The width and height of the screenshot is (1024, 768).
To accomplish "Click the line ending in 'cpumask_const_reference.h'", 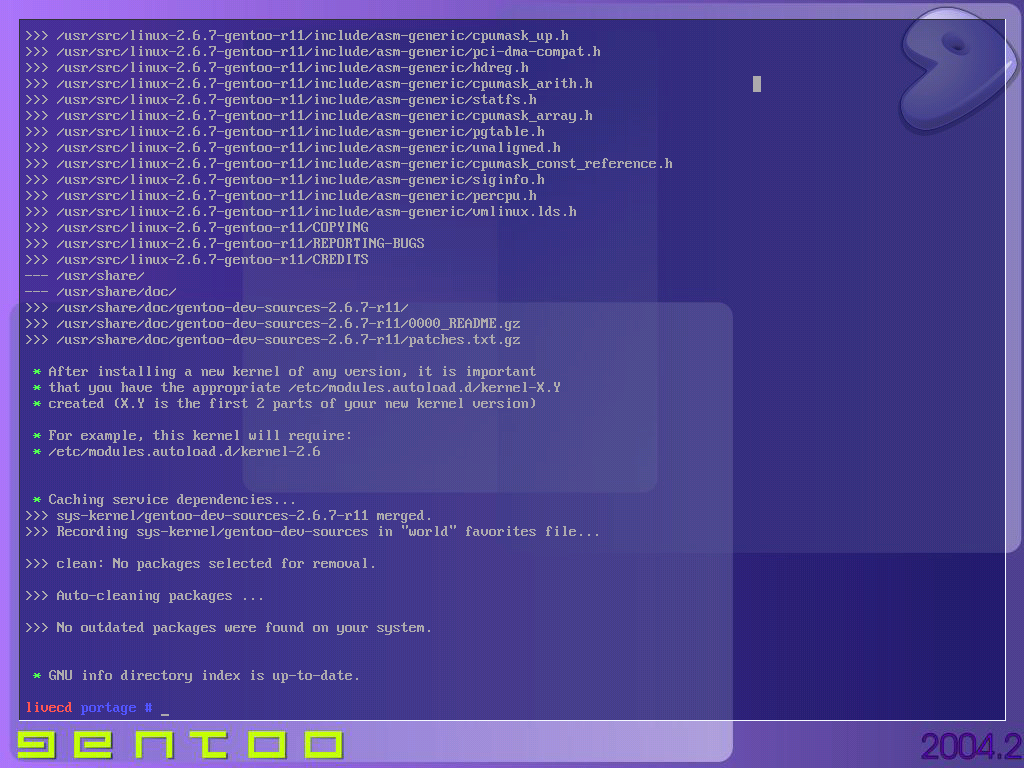I will click(x=349, y=164).
